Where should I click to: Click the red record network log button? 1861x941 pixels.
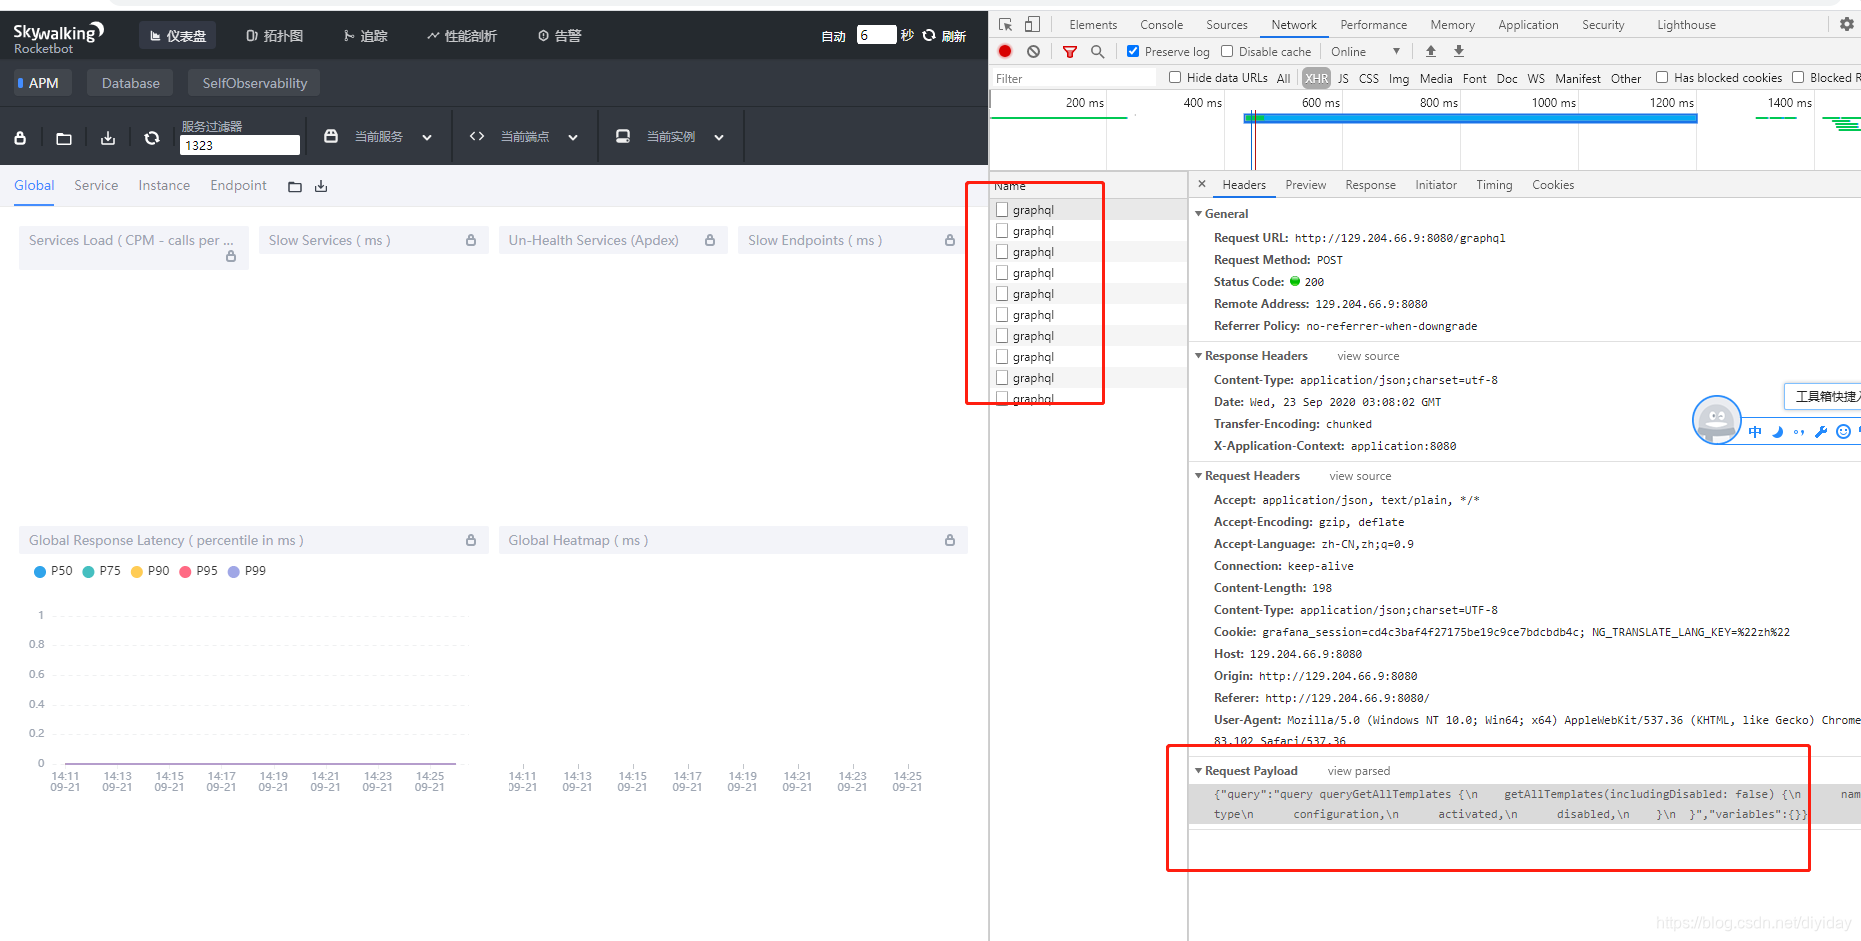[1005, 51]
